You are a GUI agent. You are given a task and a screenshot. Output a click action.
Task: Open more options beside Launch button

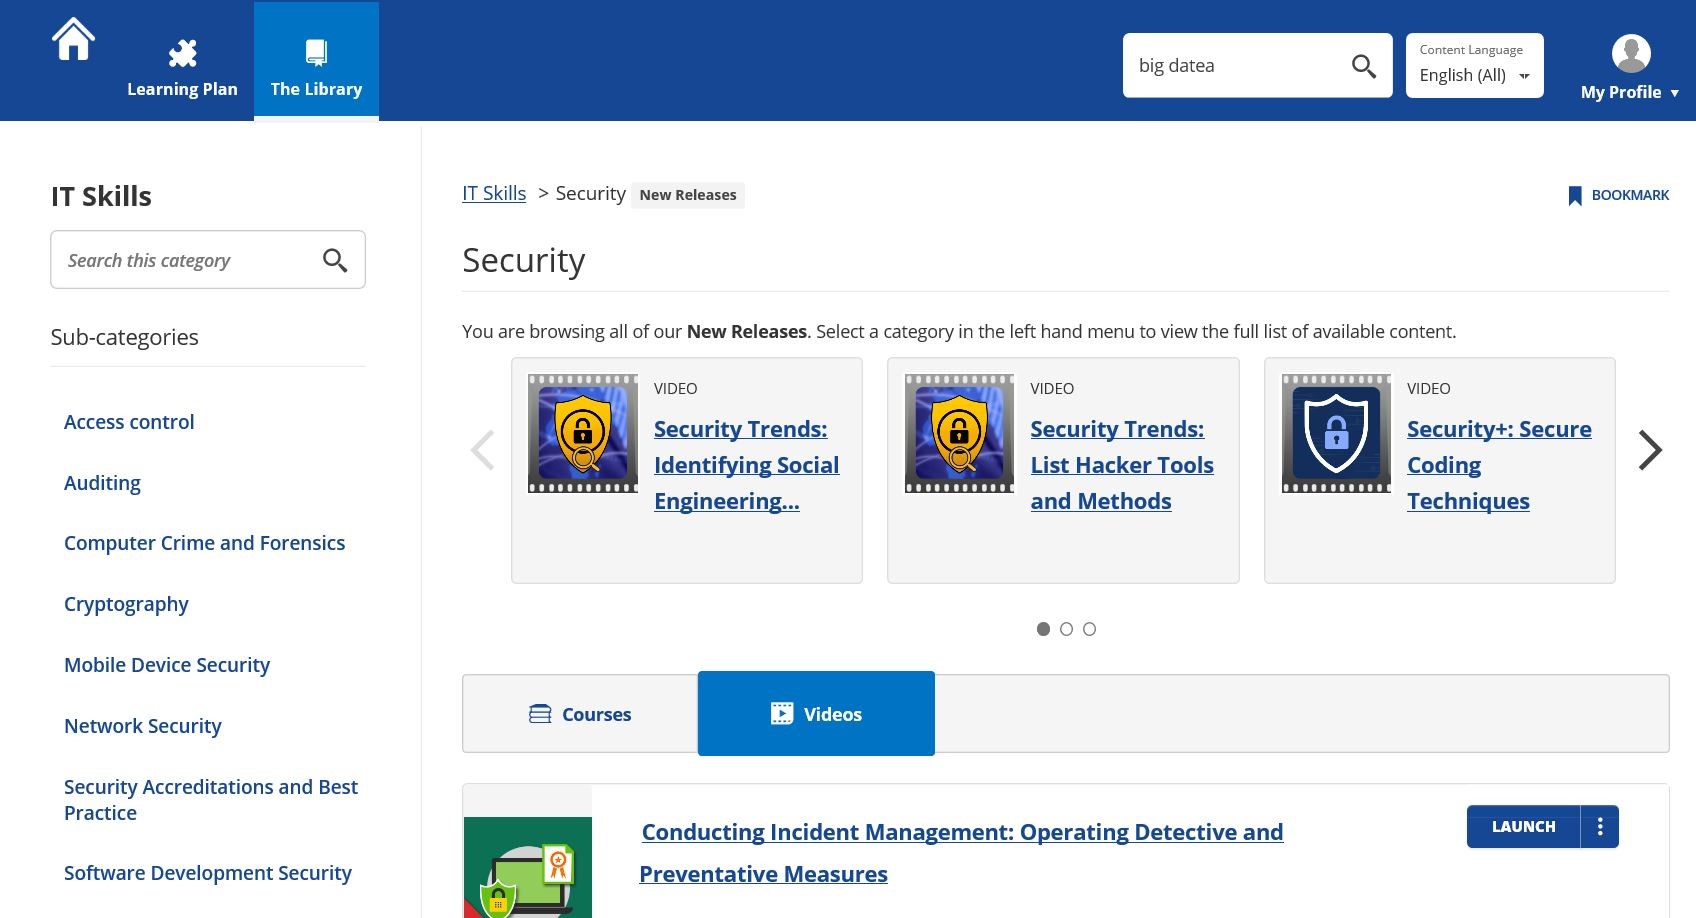point(1600,827)
